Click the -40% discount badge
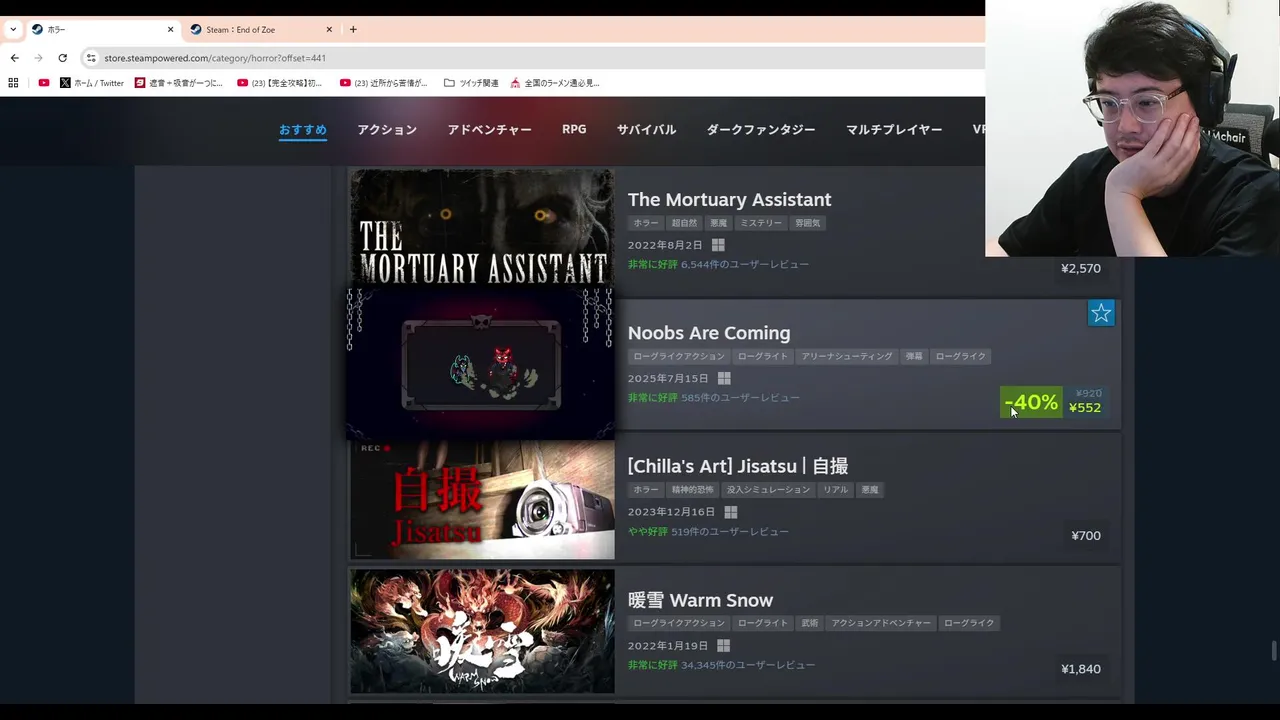Screen dimensions: 1280x720 click(1031, 402)
